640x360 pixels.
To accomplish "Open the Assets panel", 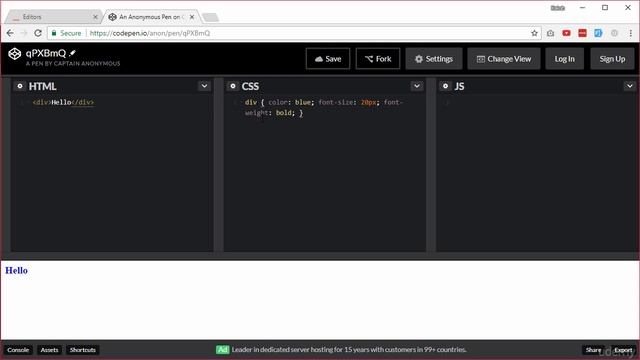I will pyautogui.click(x=49, y=350).
